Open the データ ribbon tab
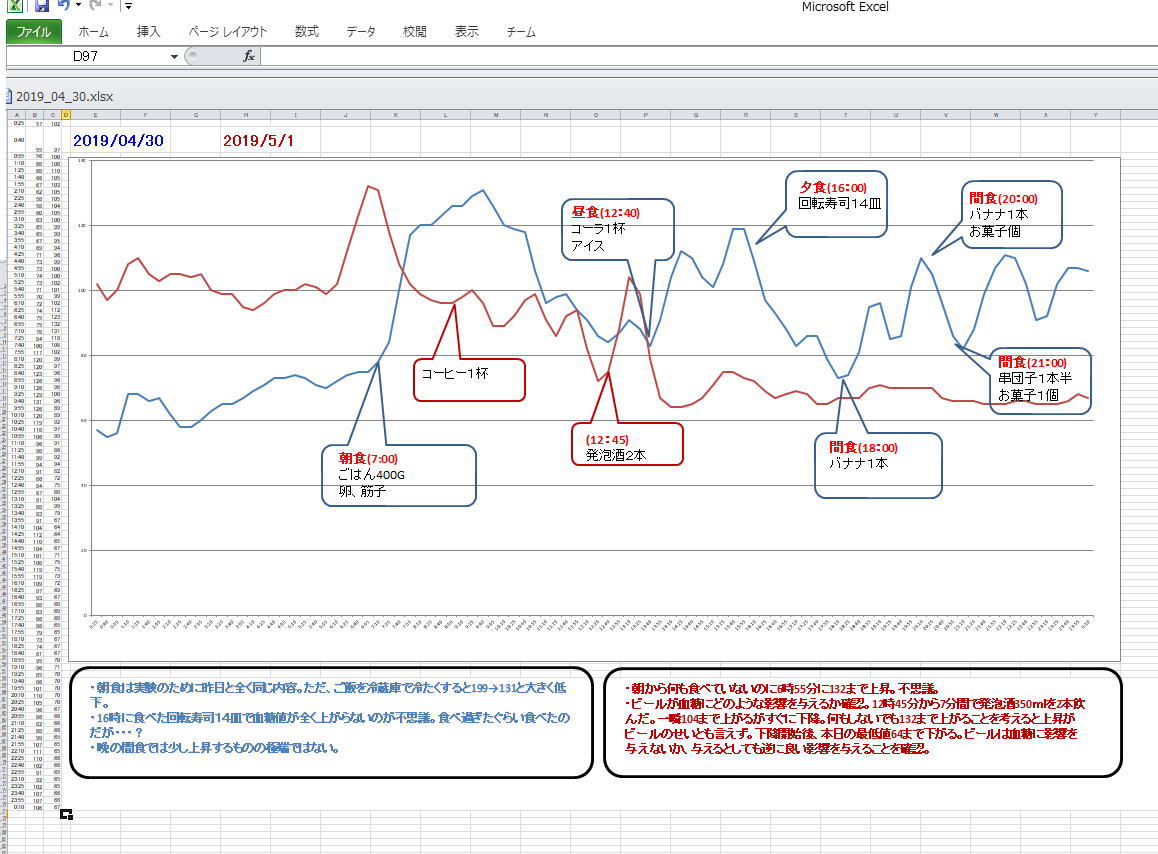Screen dimensions: 1158x854 pos(361,32)
